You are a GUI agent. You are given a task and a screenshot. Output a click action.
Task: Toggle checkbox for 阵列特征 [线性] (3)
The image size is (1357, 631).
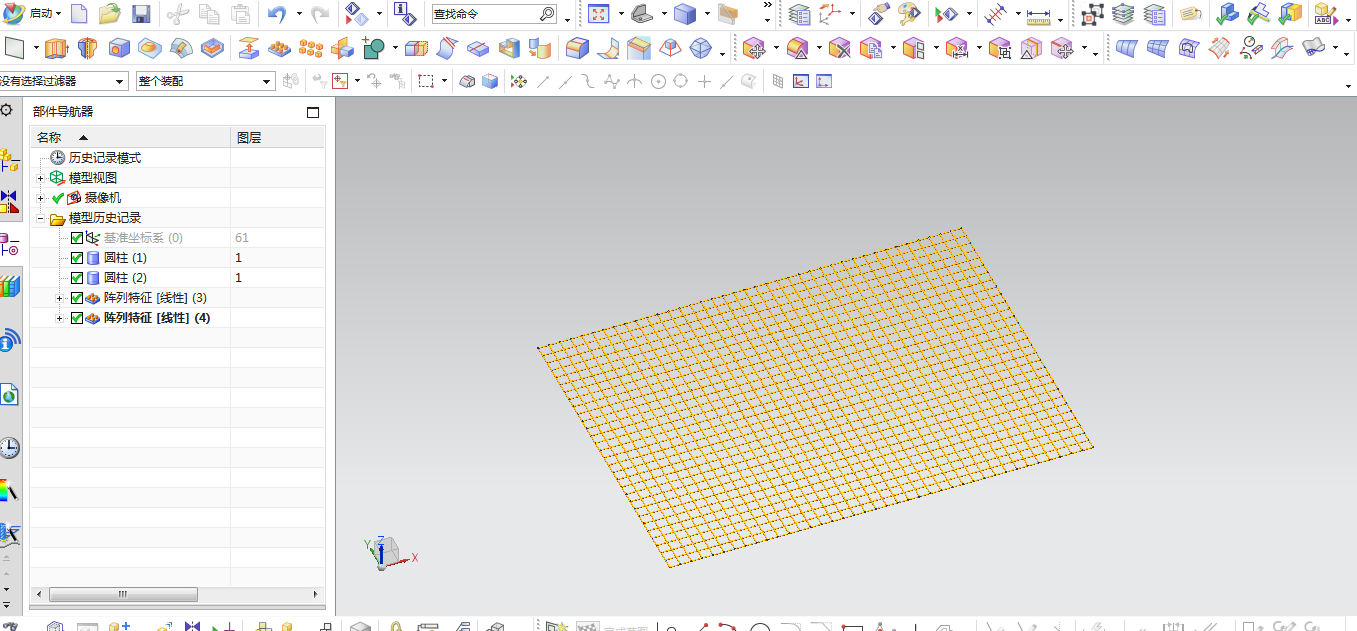(77, 298)
